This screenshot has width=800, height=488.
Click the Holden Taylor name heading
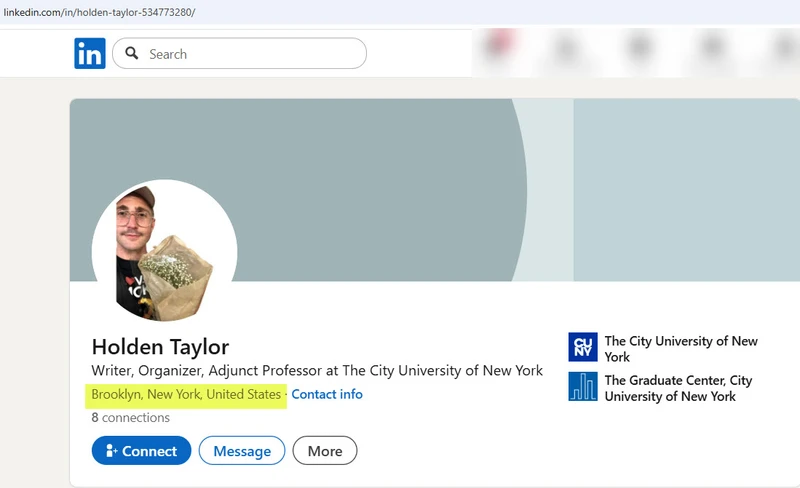(x=160, y=347)
